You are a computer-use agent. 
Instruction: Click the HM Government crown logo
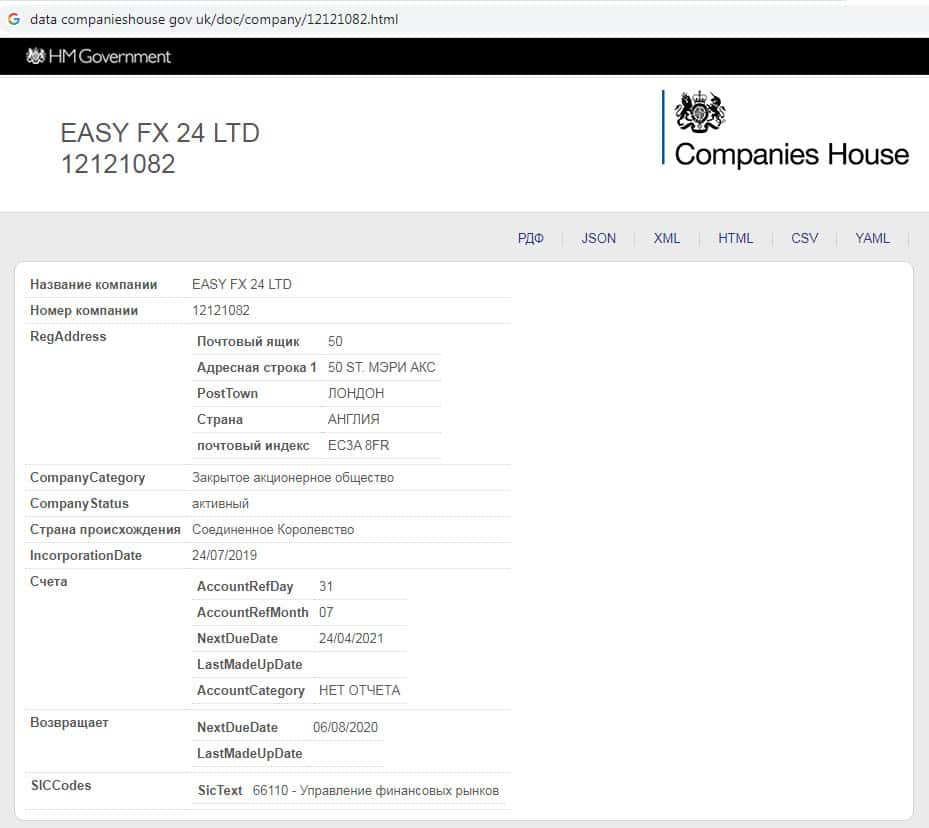[36, 56]
